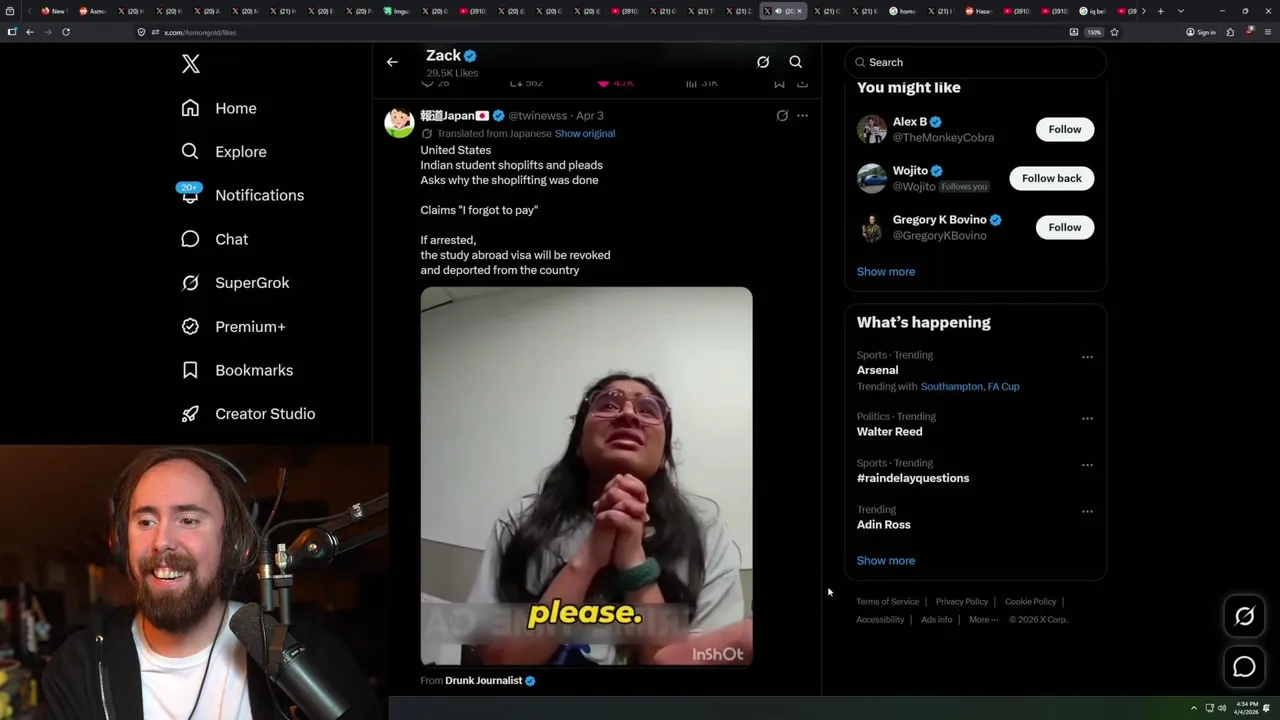The image size is (1280, 720).
Task: Open SuperGrok icon in sidebar
Action: (190, 283)
